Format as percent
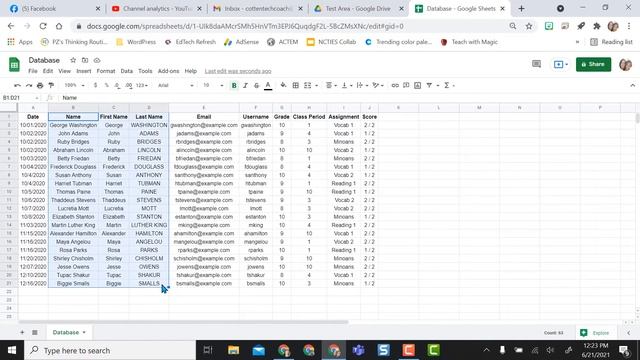 pyautogui.click(x=106, y=85)
